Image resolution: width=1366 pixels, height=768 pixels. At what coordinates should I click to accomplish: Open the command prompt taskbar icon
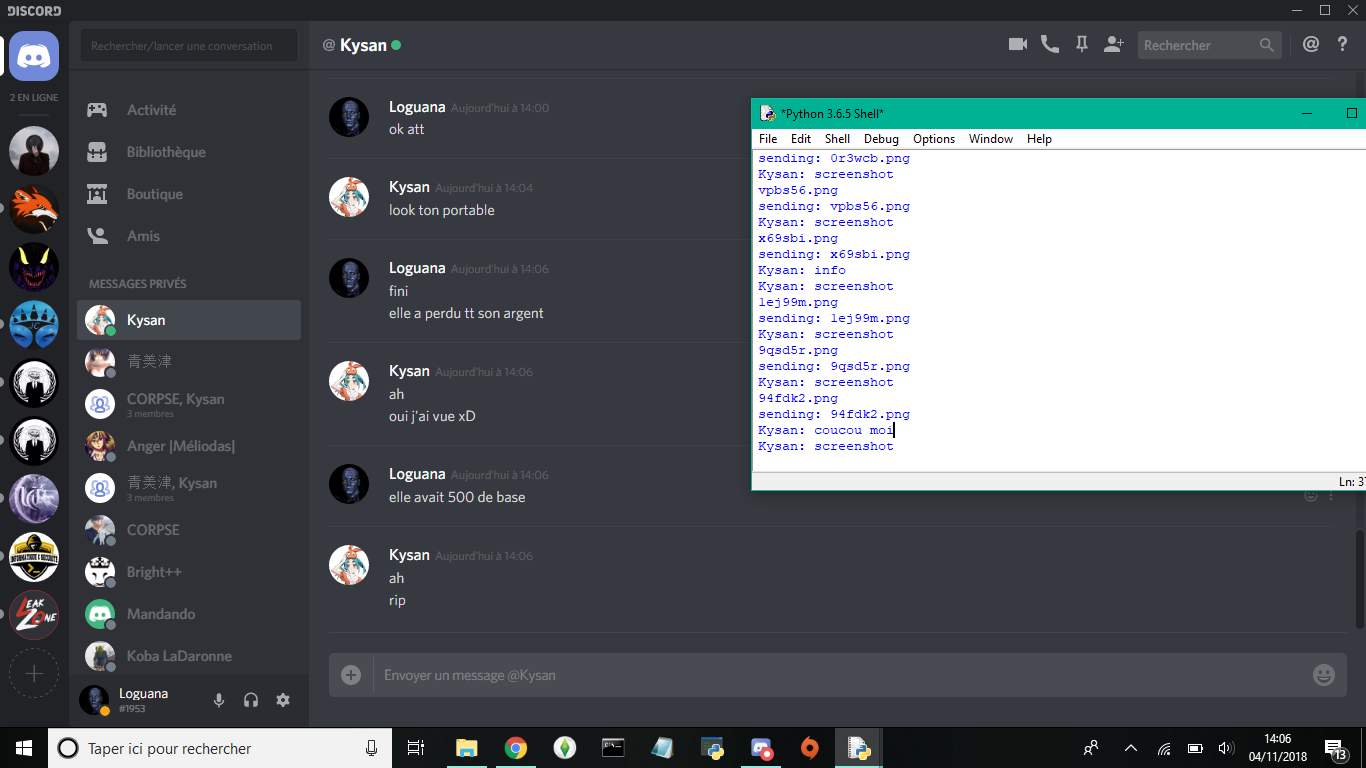[613, 748]
